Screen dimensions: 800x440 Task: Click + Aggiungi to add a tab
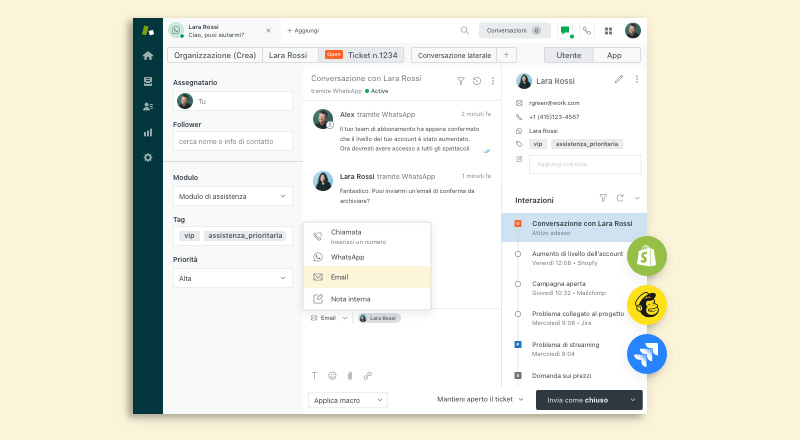click(303, 31)
